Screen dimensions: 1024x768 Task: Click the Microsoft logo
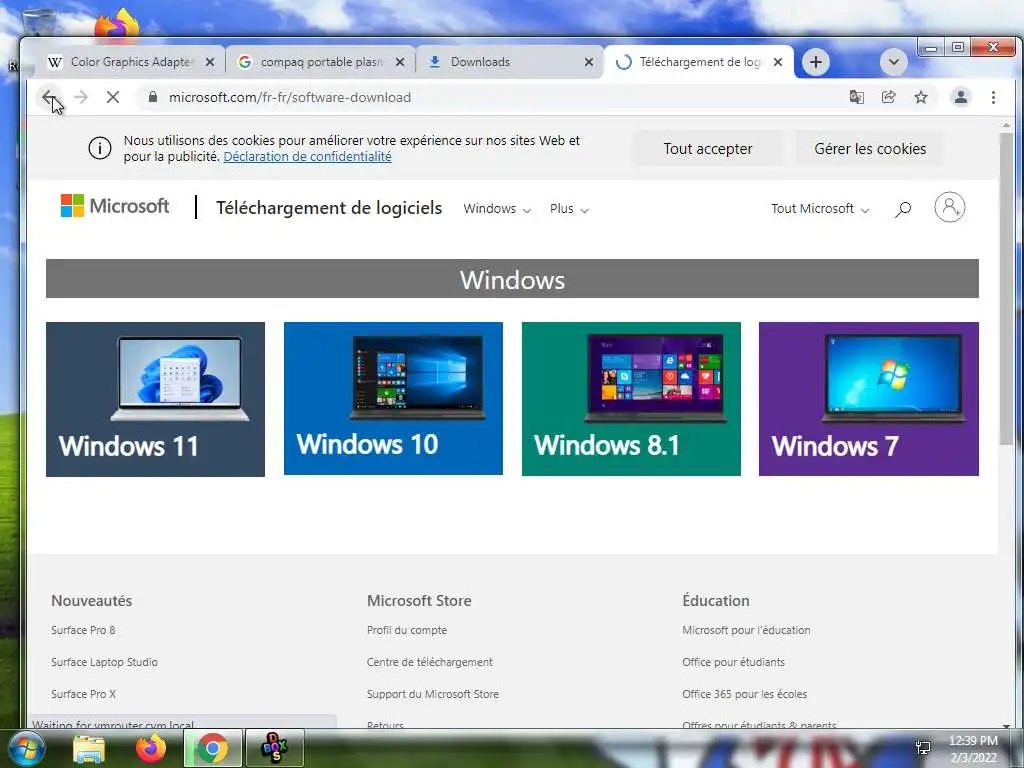point(115,206)
